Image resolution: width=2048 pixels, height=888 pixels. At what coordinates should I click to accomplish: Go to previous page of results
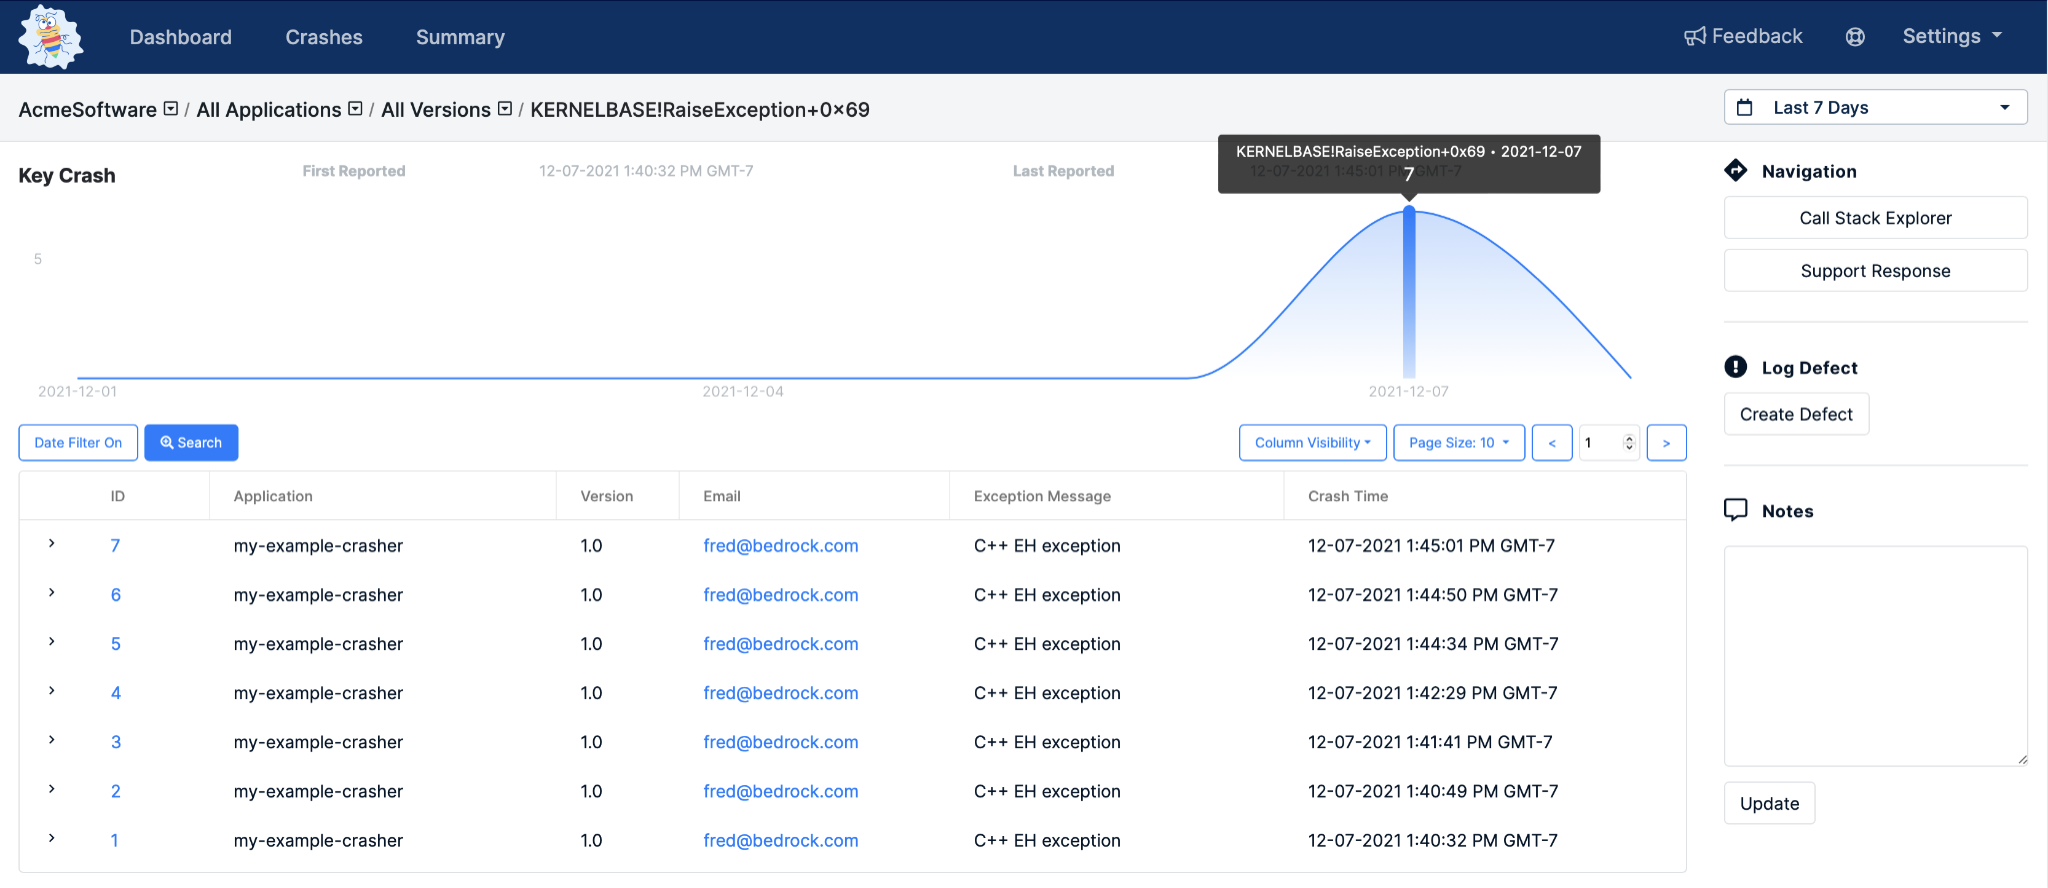tap(1552, 442)
